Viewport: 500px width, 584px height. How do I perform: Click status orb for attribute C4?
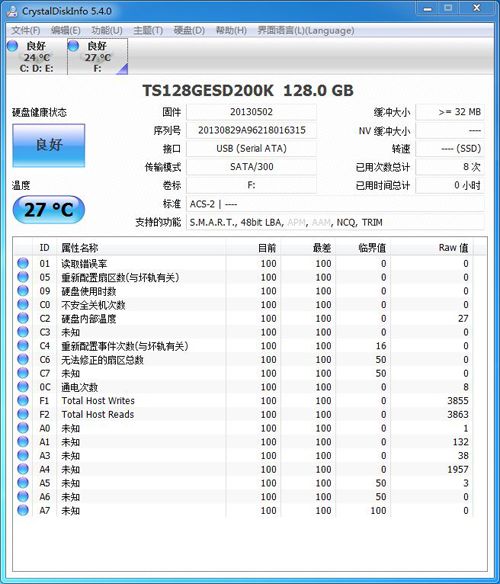(23, 346)
